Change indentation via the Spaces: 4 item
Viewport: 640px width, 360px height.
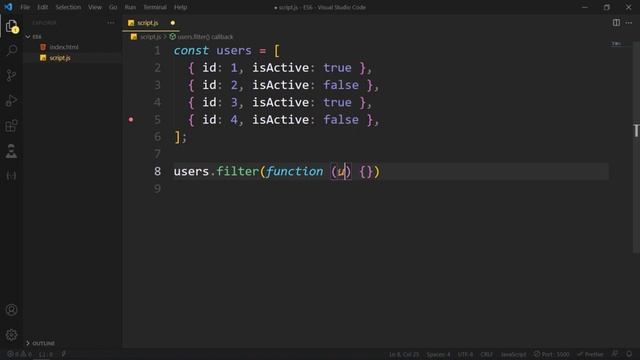438,354
